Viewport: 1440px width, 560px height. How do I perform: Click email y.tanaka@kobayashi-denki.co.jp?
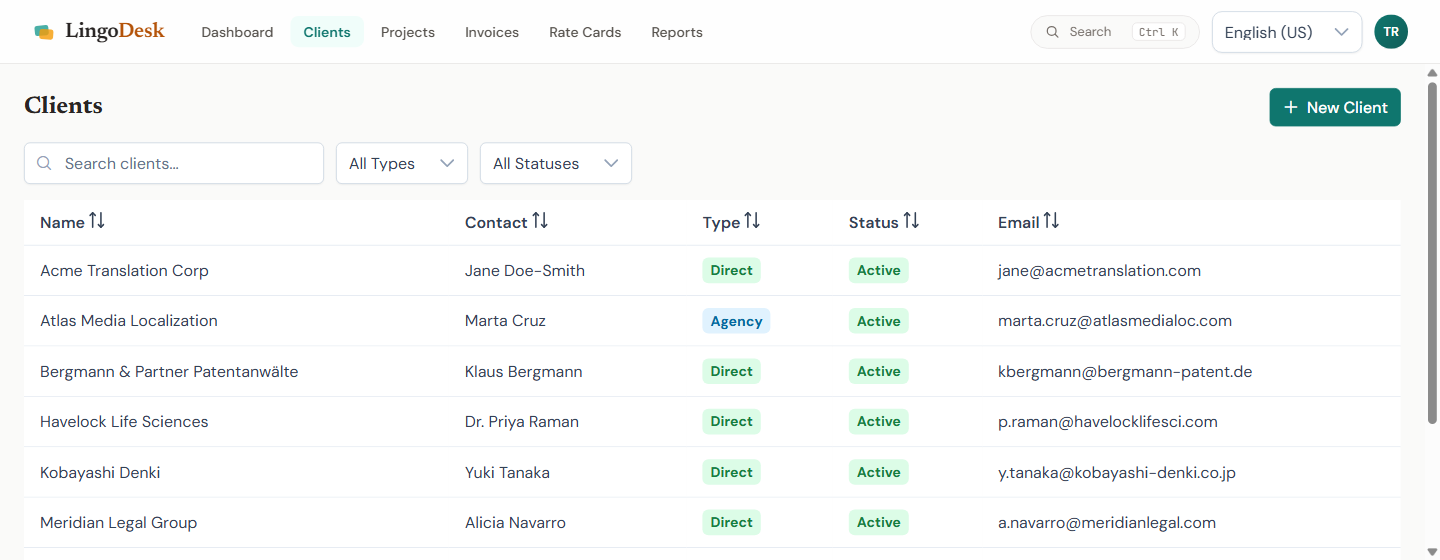pos(1117,472)
